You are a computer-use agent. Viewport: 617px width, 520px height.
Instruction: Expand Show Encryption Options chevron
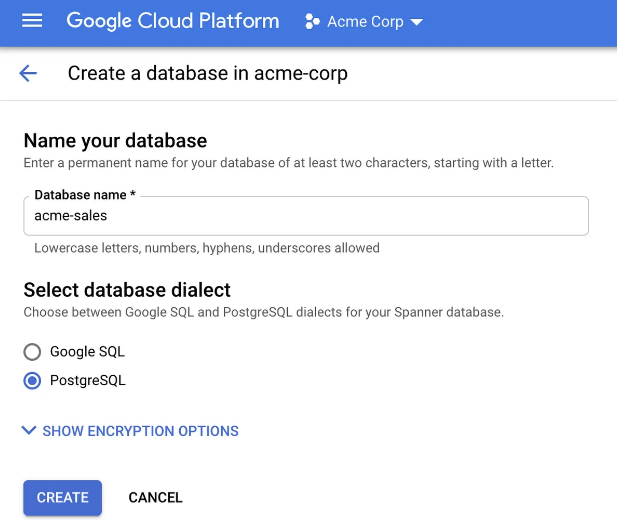click(29, 430)
